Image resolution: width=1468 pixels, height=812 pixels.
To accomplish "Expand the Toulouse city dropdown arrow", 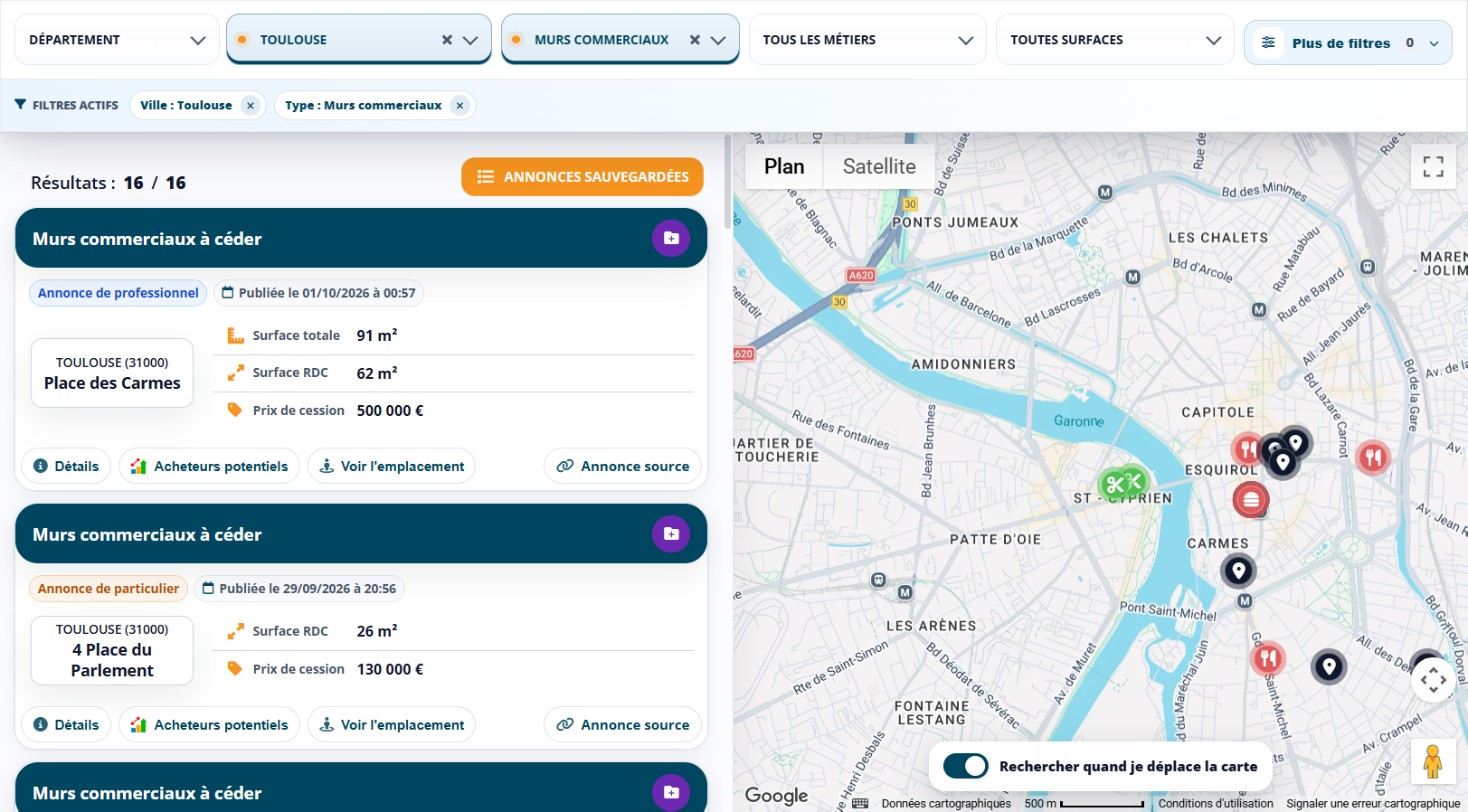I will pos(471,40).
